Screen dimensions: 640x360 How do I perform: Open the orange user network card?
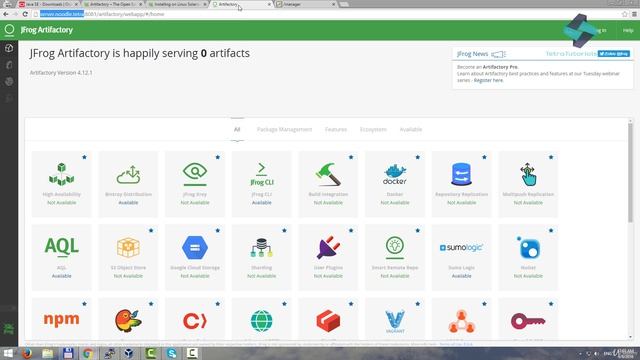point(462,320)
